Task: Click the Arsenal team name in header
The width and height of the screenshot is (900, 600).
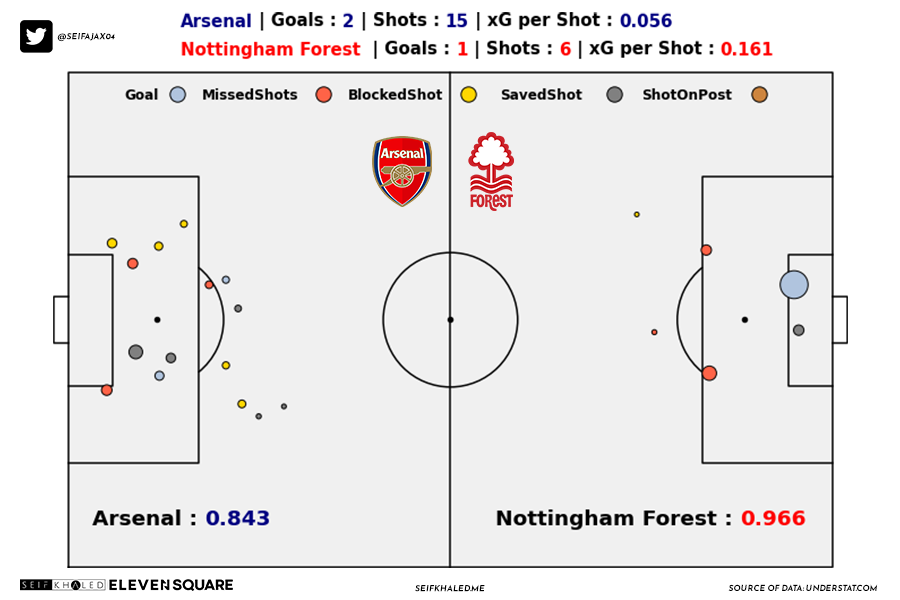Action: click(216, 21)
